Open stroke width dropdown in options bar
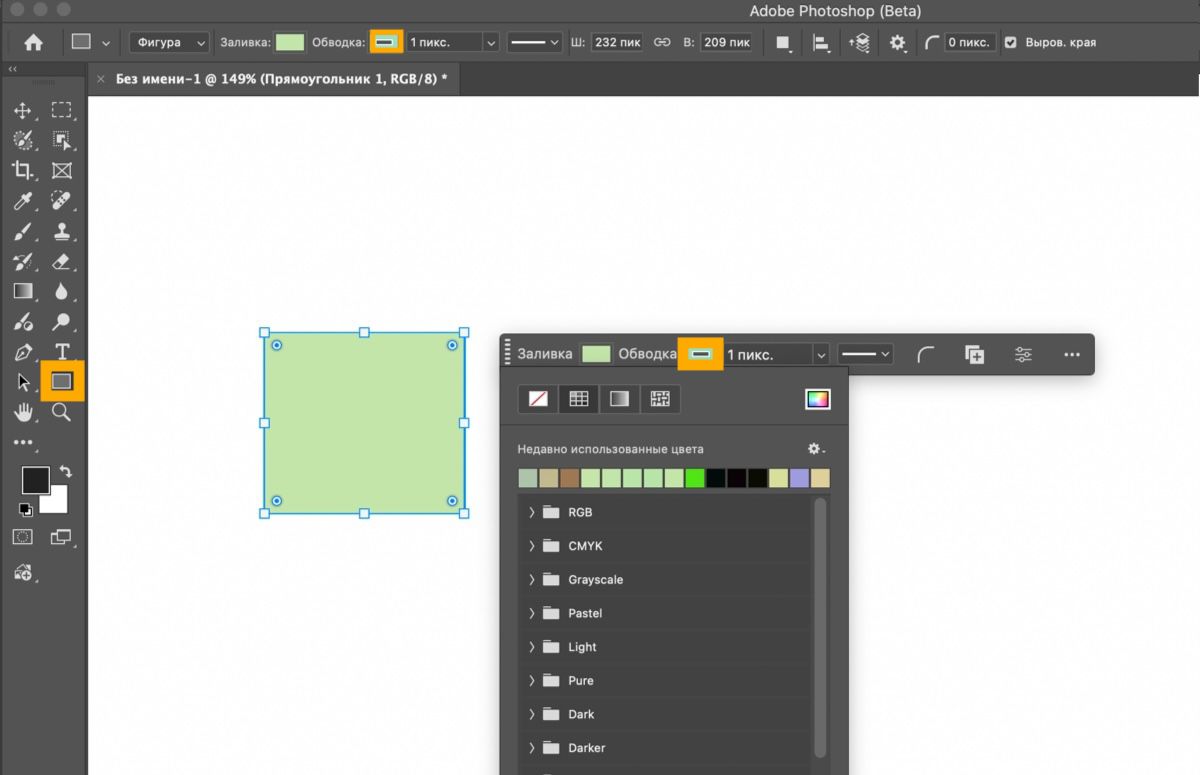Viewport: 1200px width, 775px height. pyautogui.click(x=490, y=42)
